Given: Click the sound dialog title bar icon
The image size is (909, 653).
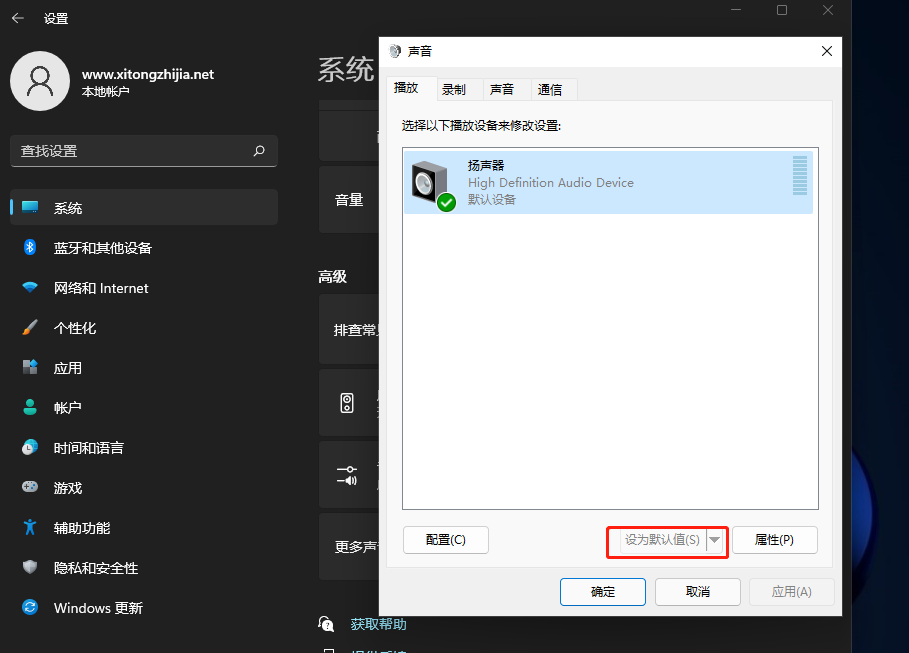Looking at the screenshot, I should click(x=395, y=51).
